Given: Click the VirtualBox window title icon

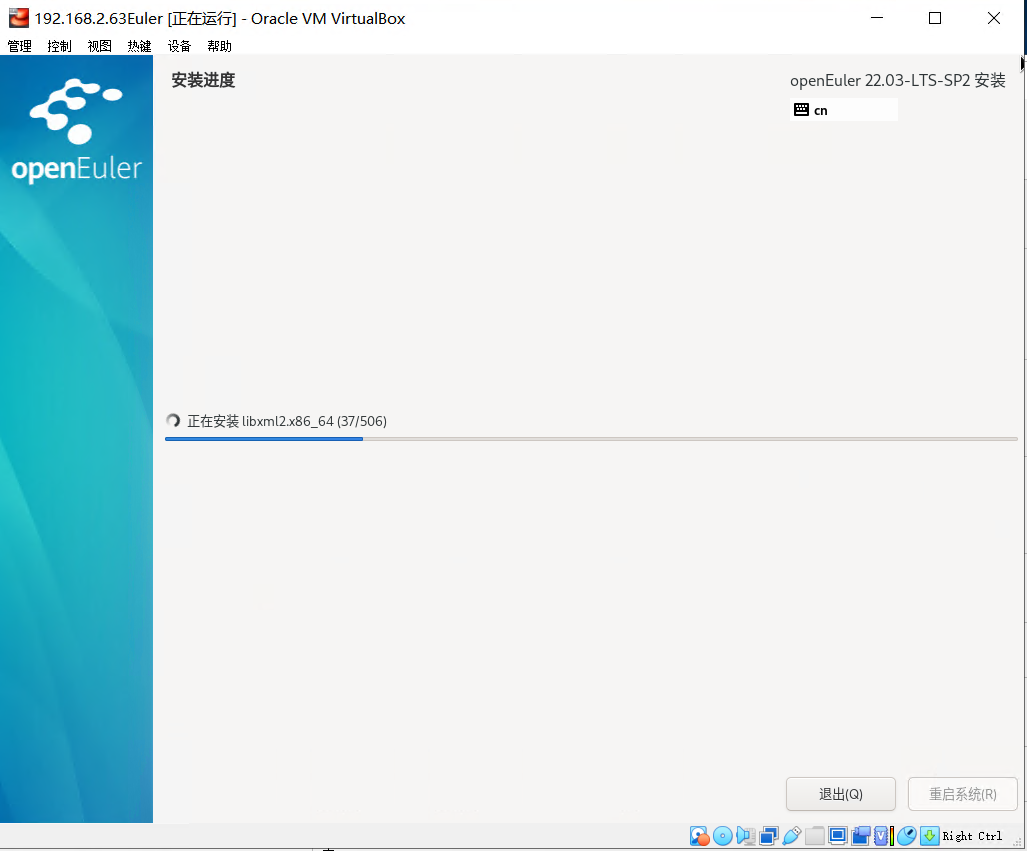Looking at the screenshot, I should coord(18,18).
